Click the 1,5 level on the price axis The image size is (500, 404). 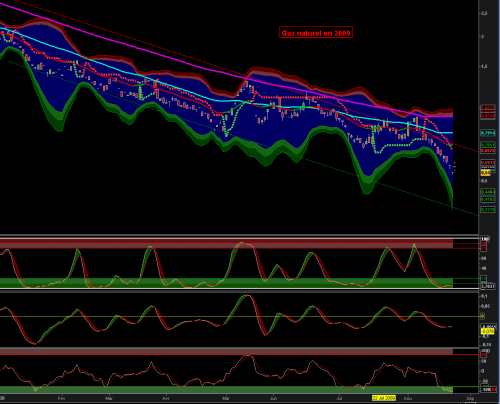coord(484,66)
